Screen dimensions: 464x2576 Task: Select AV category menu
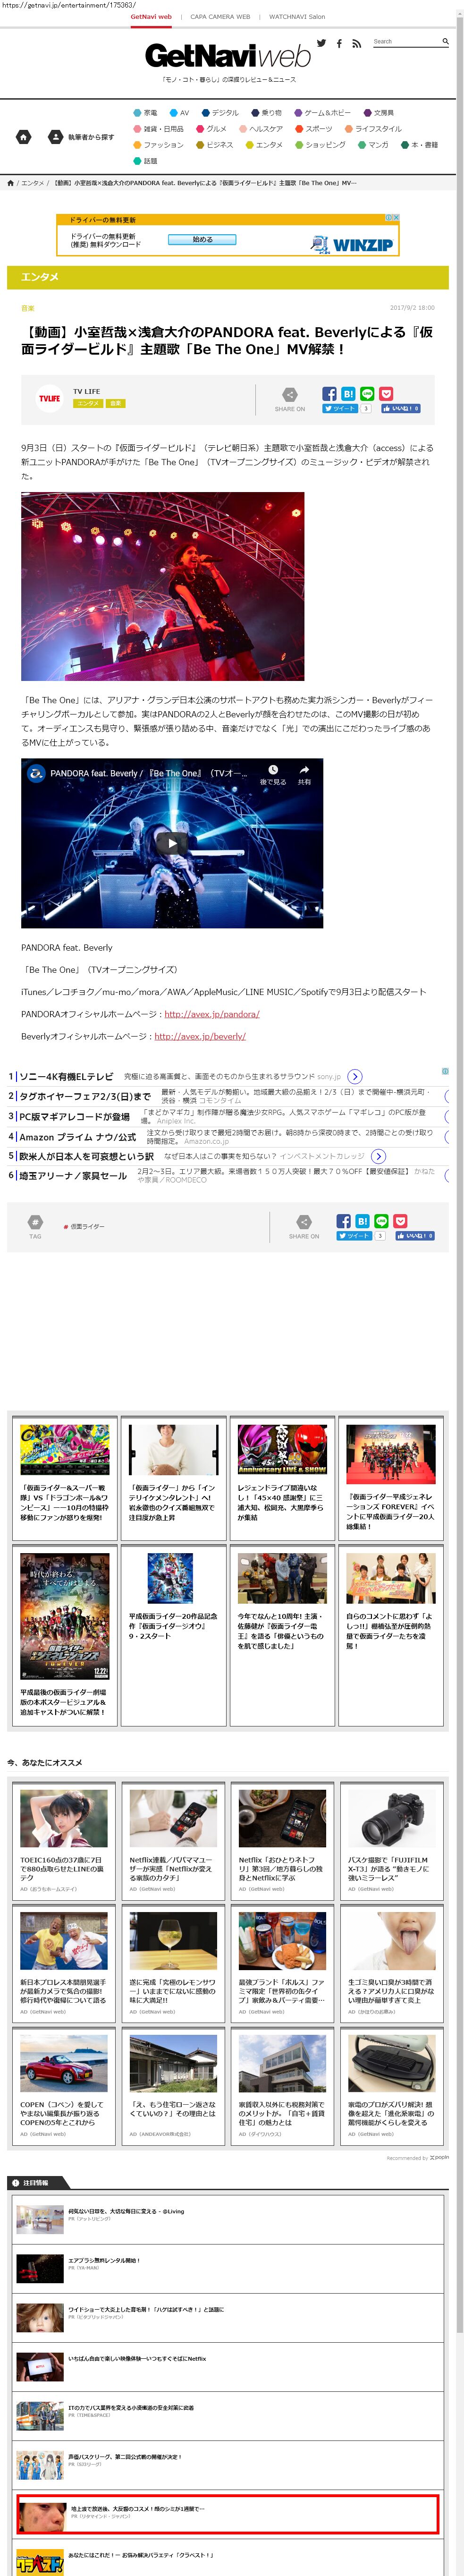pos(179,113)
